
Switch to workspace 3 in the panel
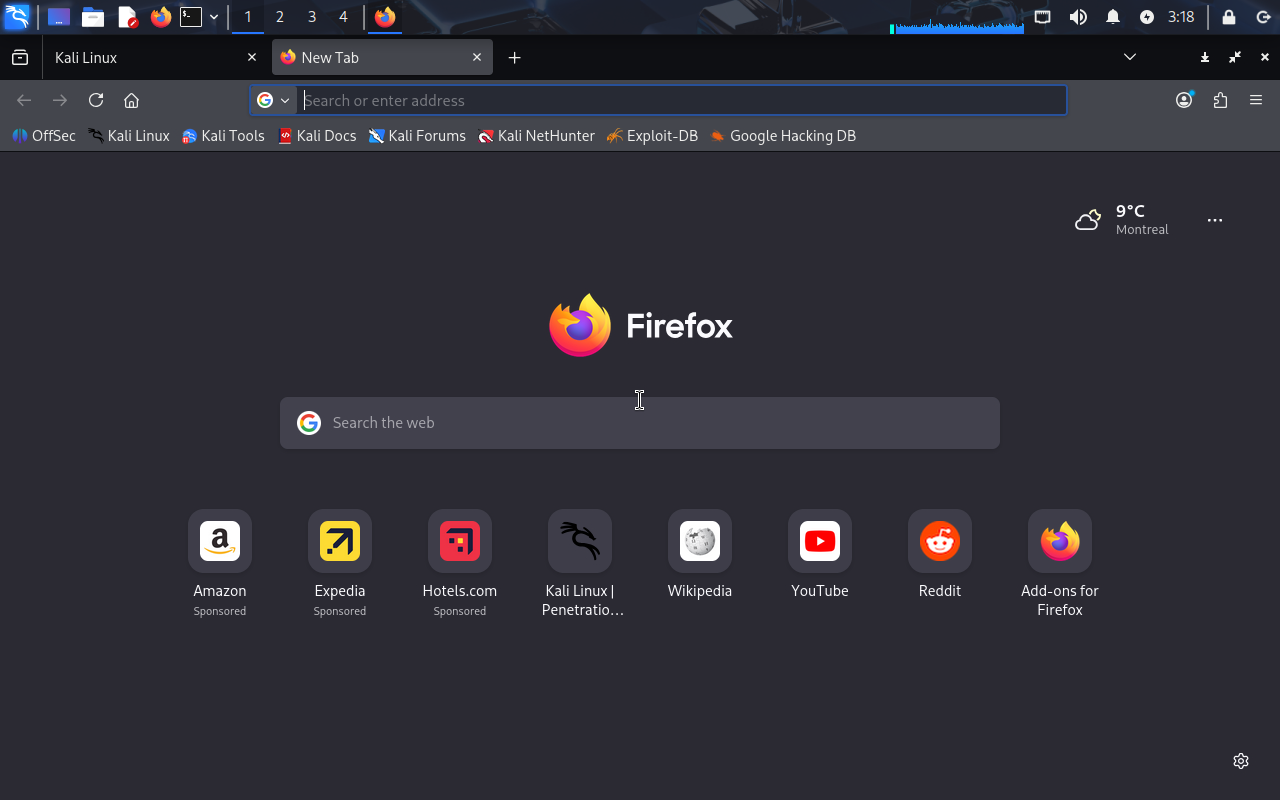pos(312,17)
